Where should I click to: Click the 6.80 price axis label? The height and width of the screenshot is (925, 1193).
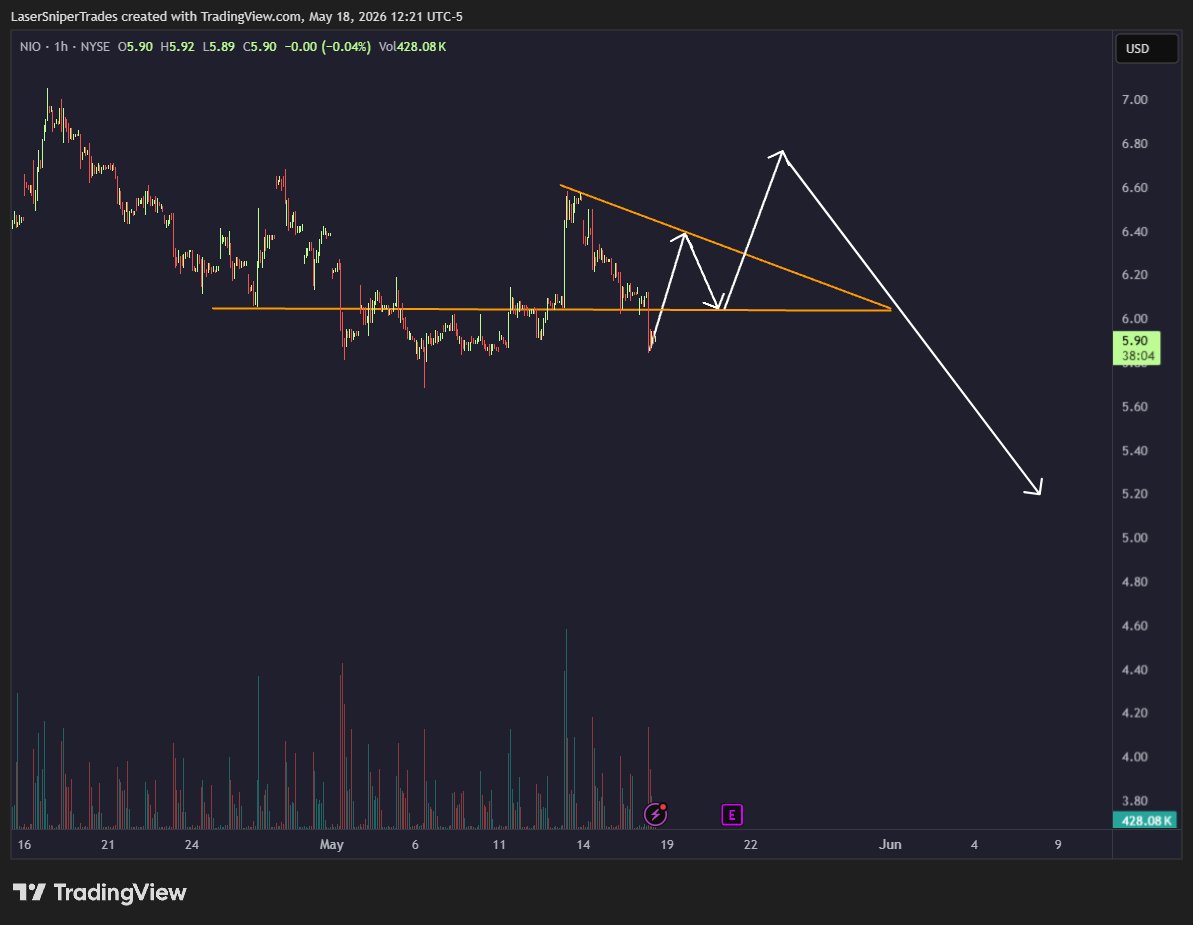click(1134, 144)
